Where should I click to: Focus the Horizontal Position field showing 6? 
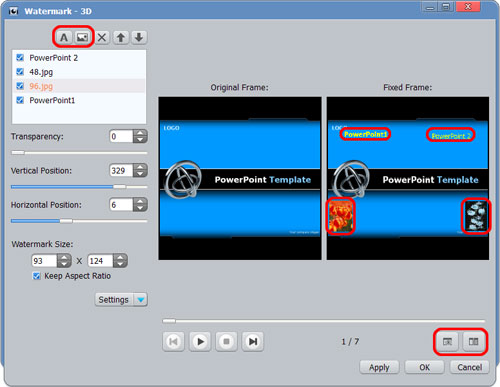click(x=122, y=204)
